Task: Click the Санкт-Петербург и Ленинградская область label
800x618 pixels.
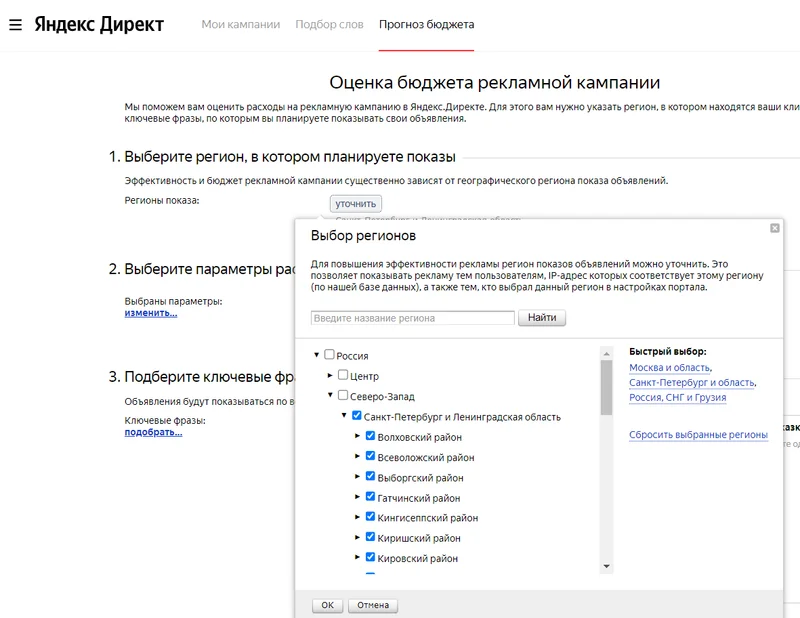Action: (x=462, y=417)
